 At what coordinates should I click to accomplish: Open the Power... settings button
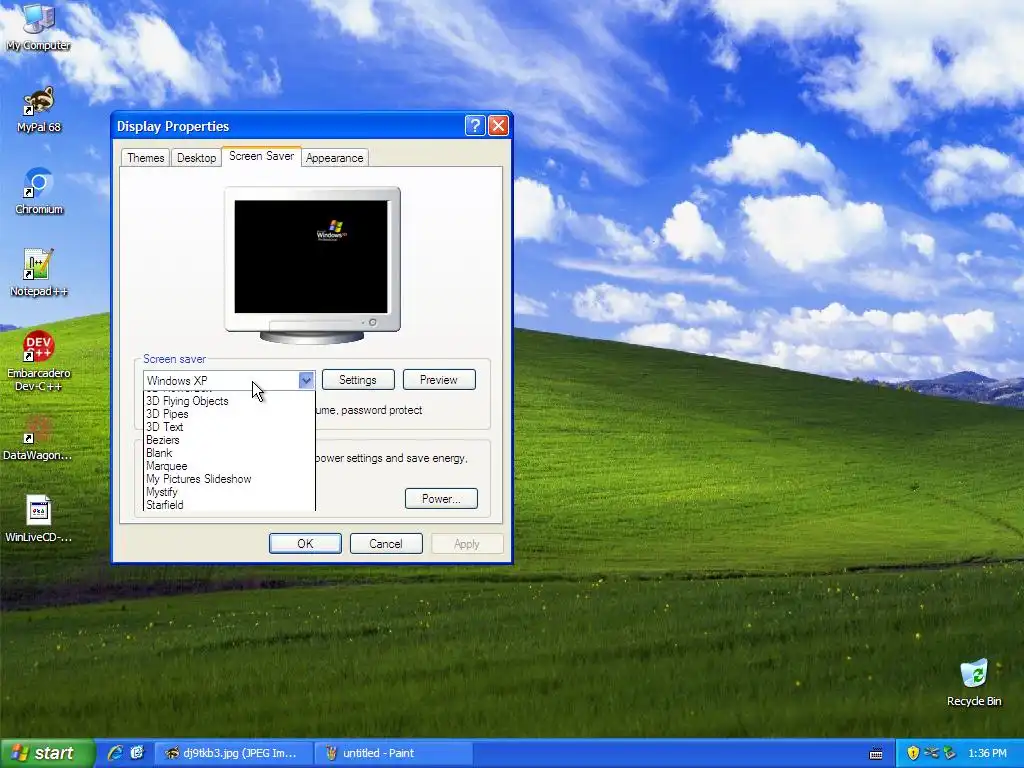click(441, 499)
